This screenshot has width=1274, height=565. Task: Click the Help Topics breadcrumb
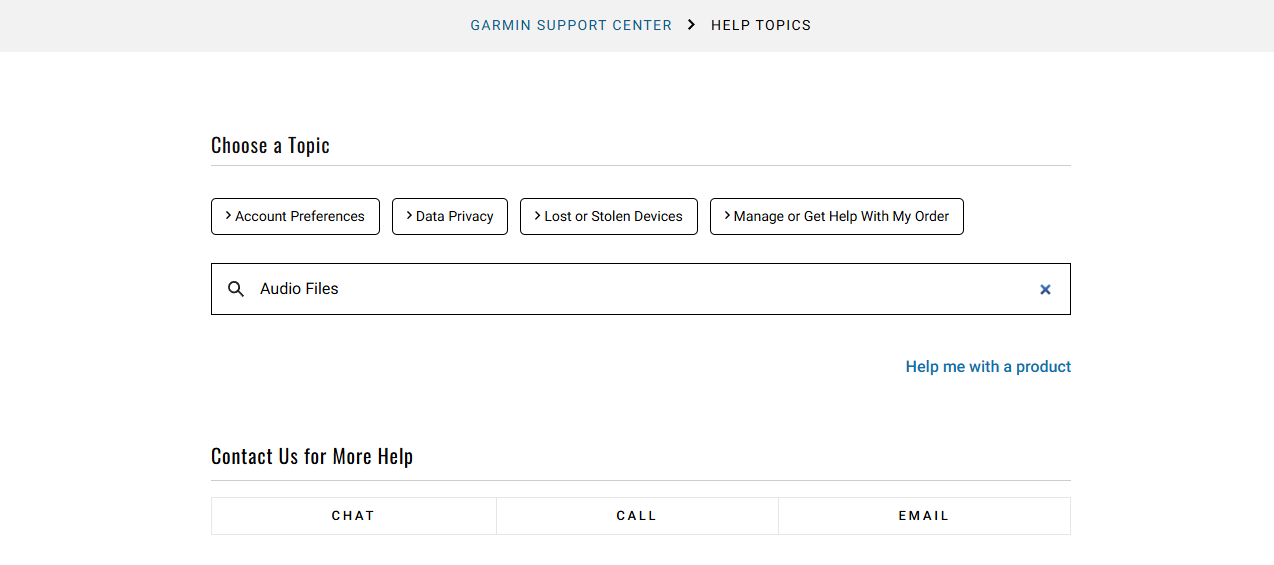click(761, 25)
